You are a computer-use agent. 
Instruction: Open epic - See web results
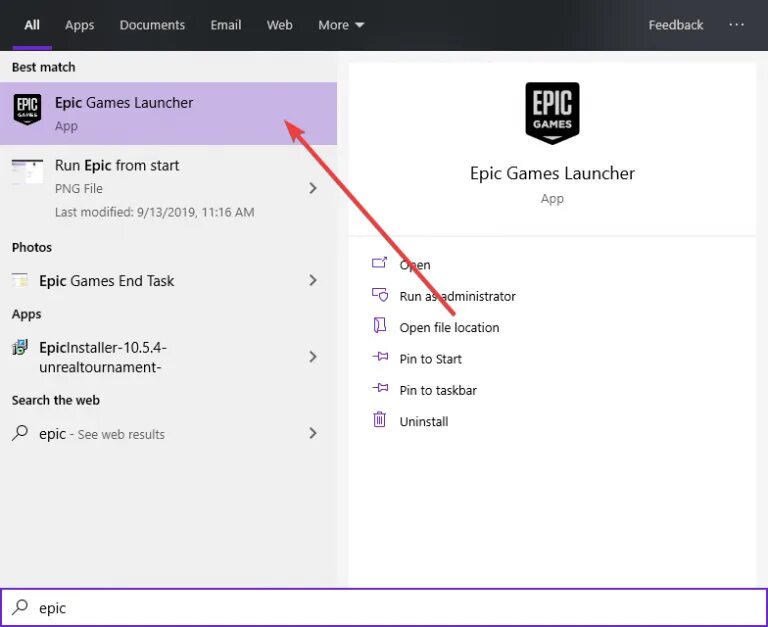pos(168,434)
